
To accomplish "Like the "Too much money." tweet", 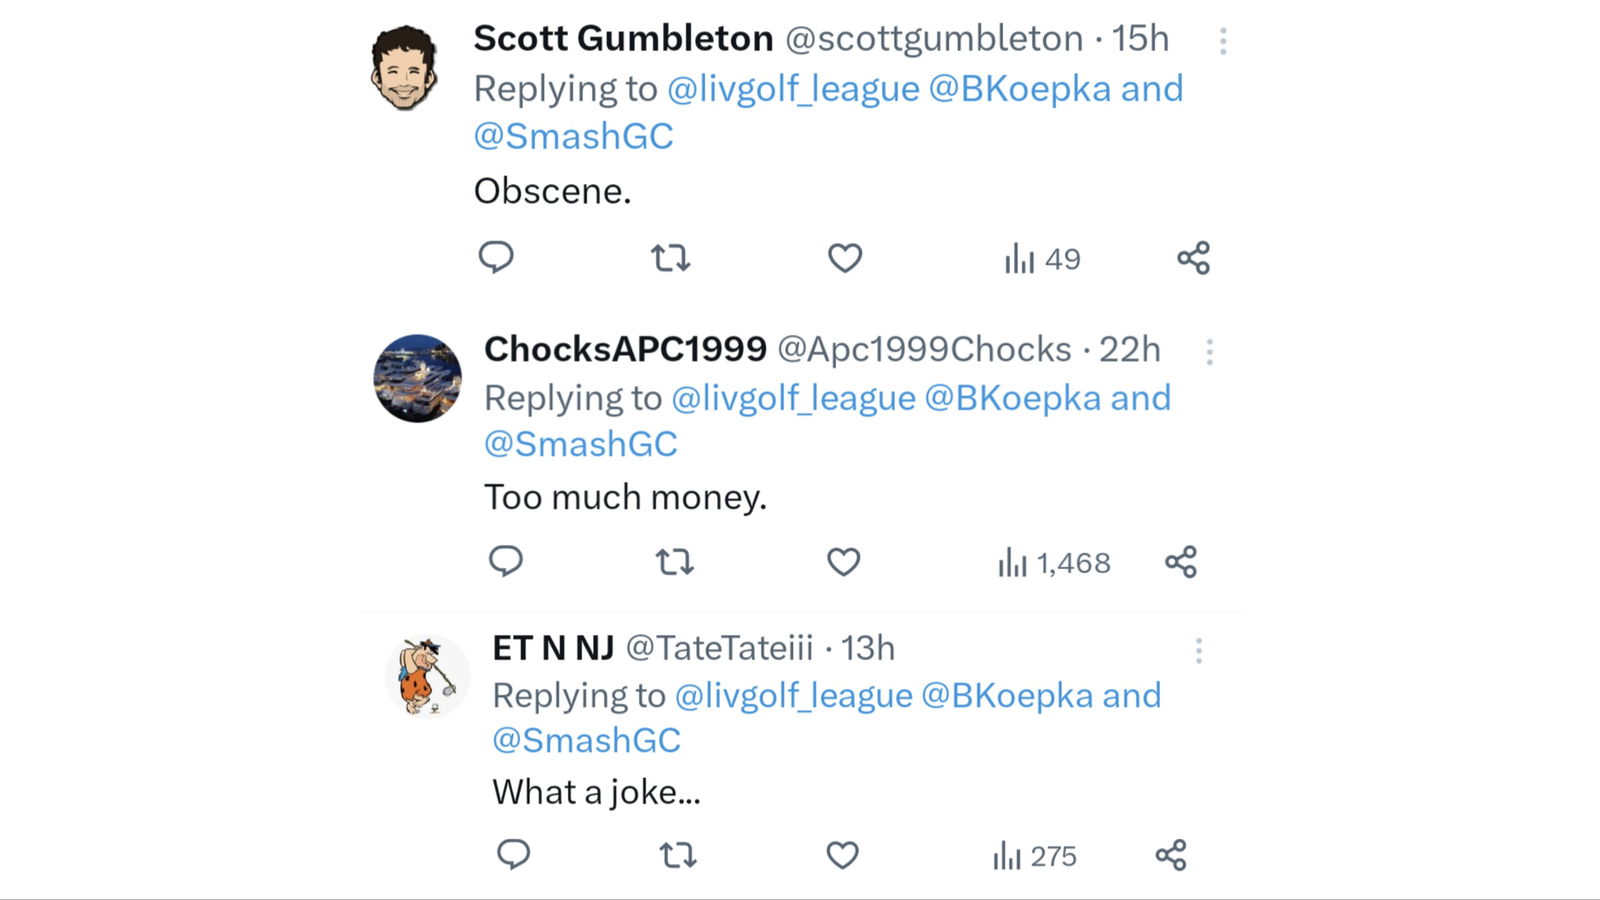I will [844, 562].
